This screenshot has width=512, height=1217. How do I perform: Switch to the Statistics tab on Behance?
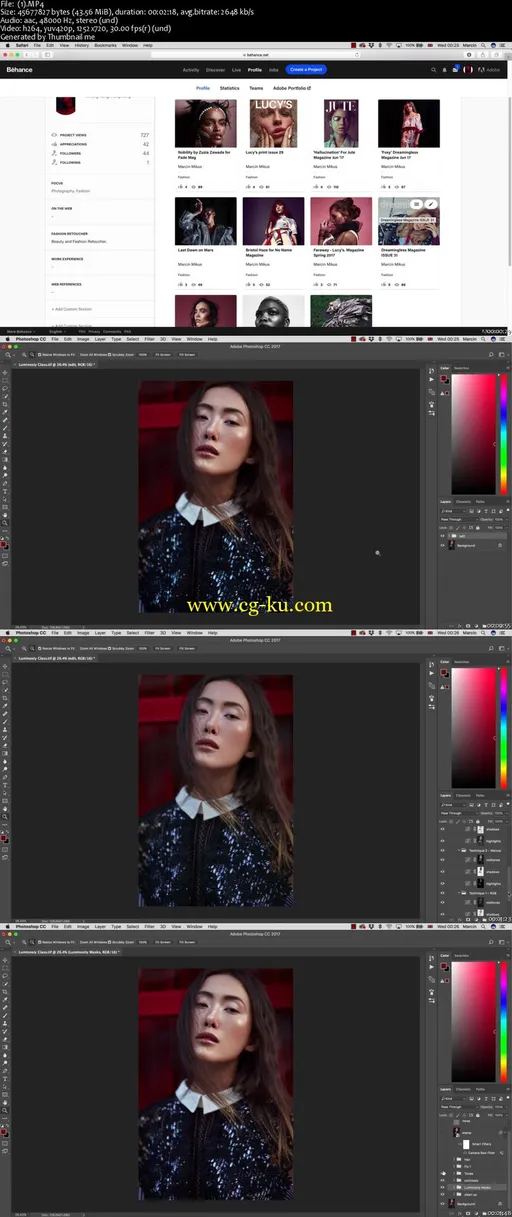(230, 88)
